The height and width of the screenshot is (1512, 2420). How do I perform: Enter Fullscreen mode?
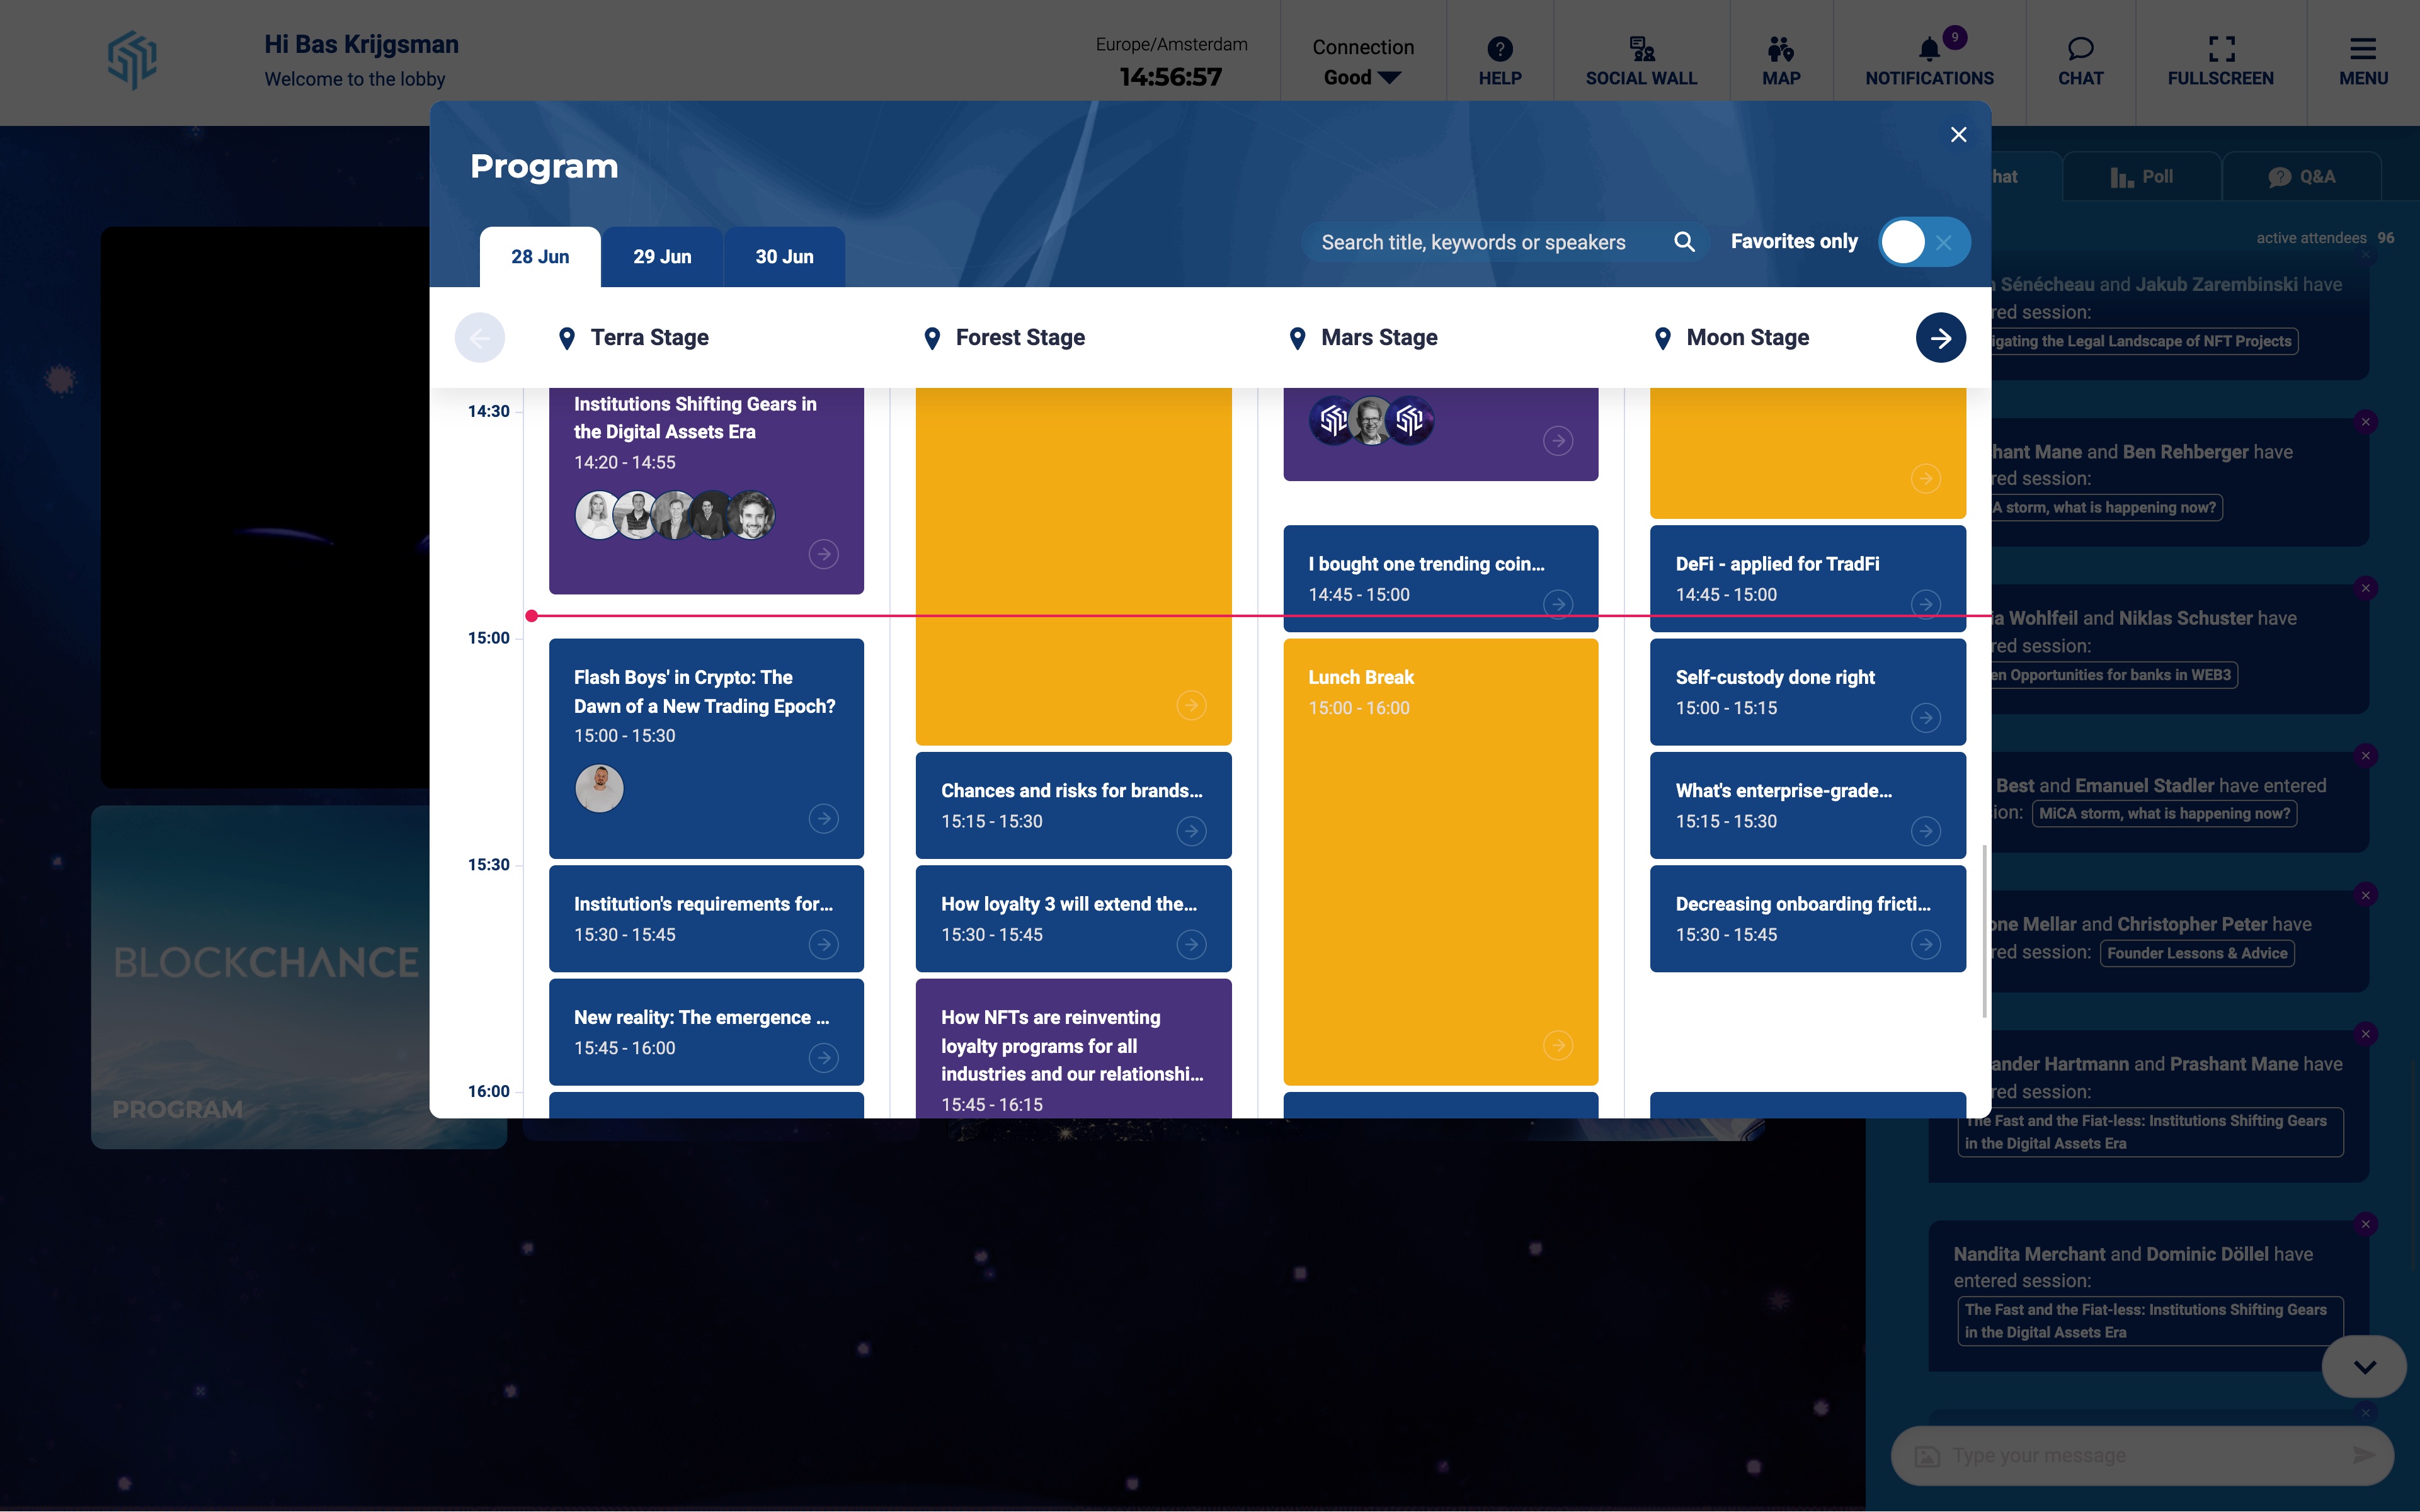(2220, 61)
